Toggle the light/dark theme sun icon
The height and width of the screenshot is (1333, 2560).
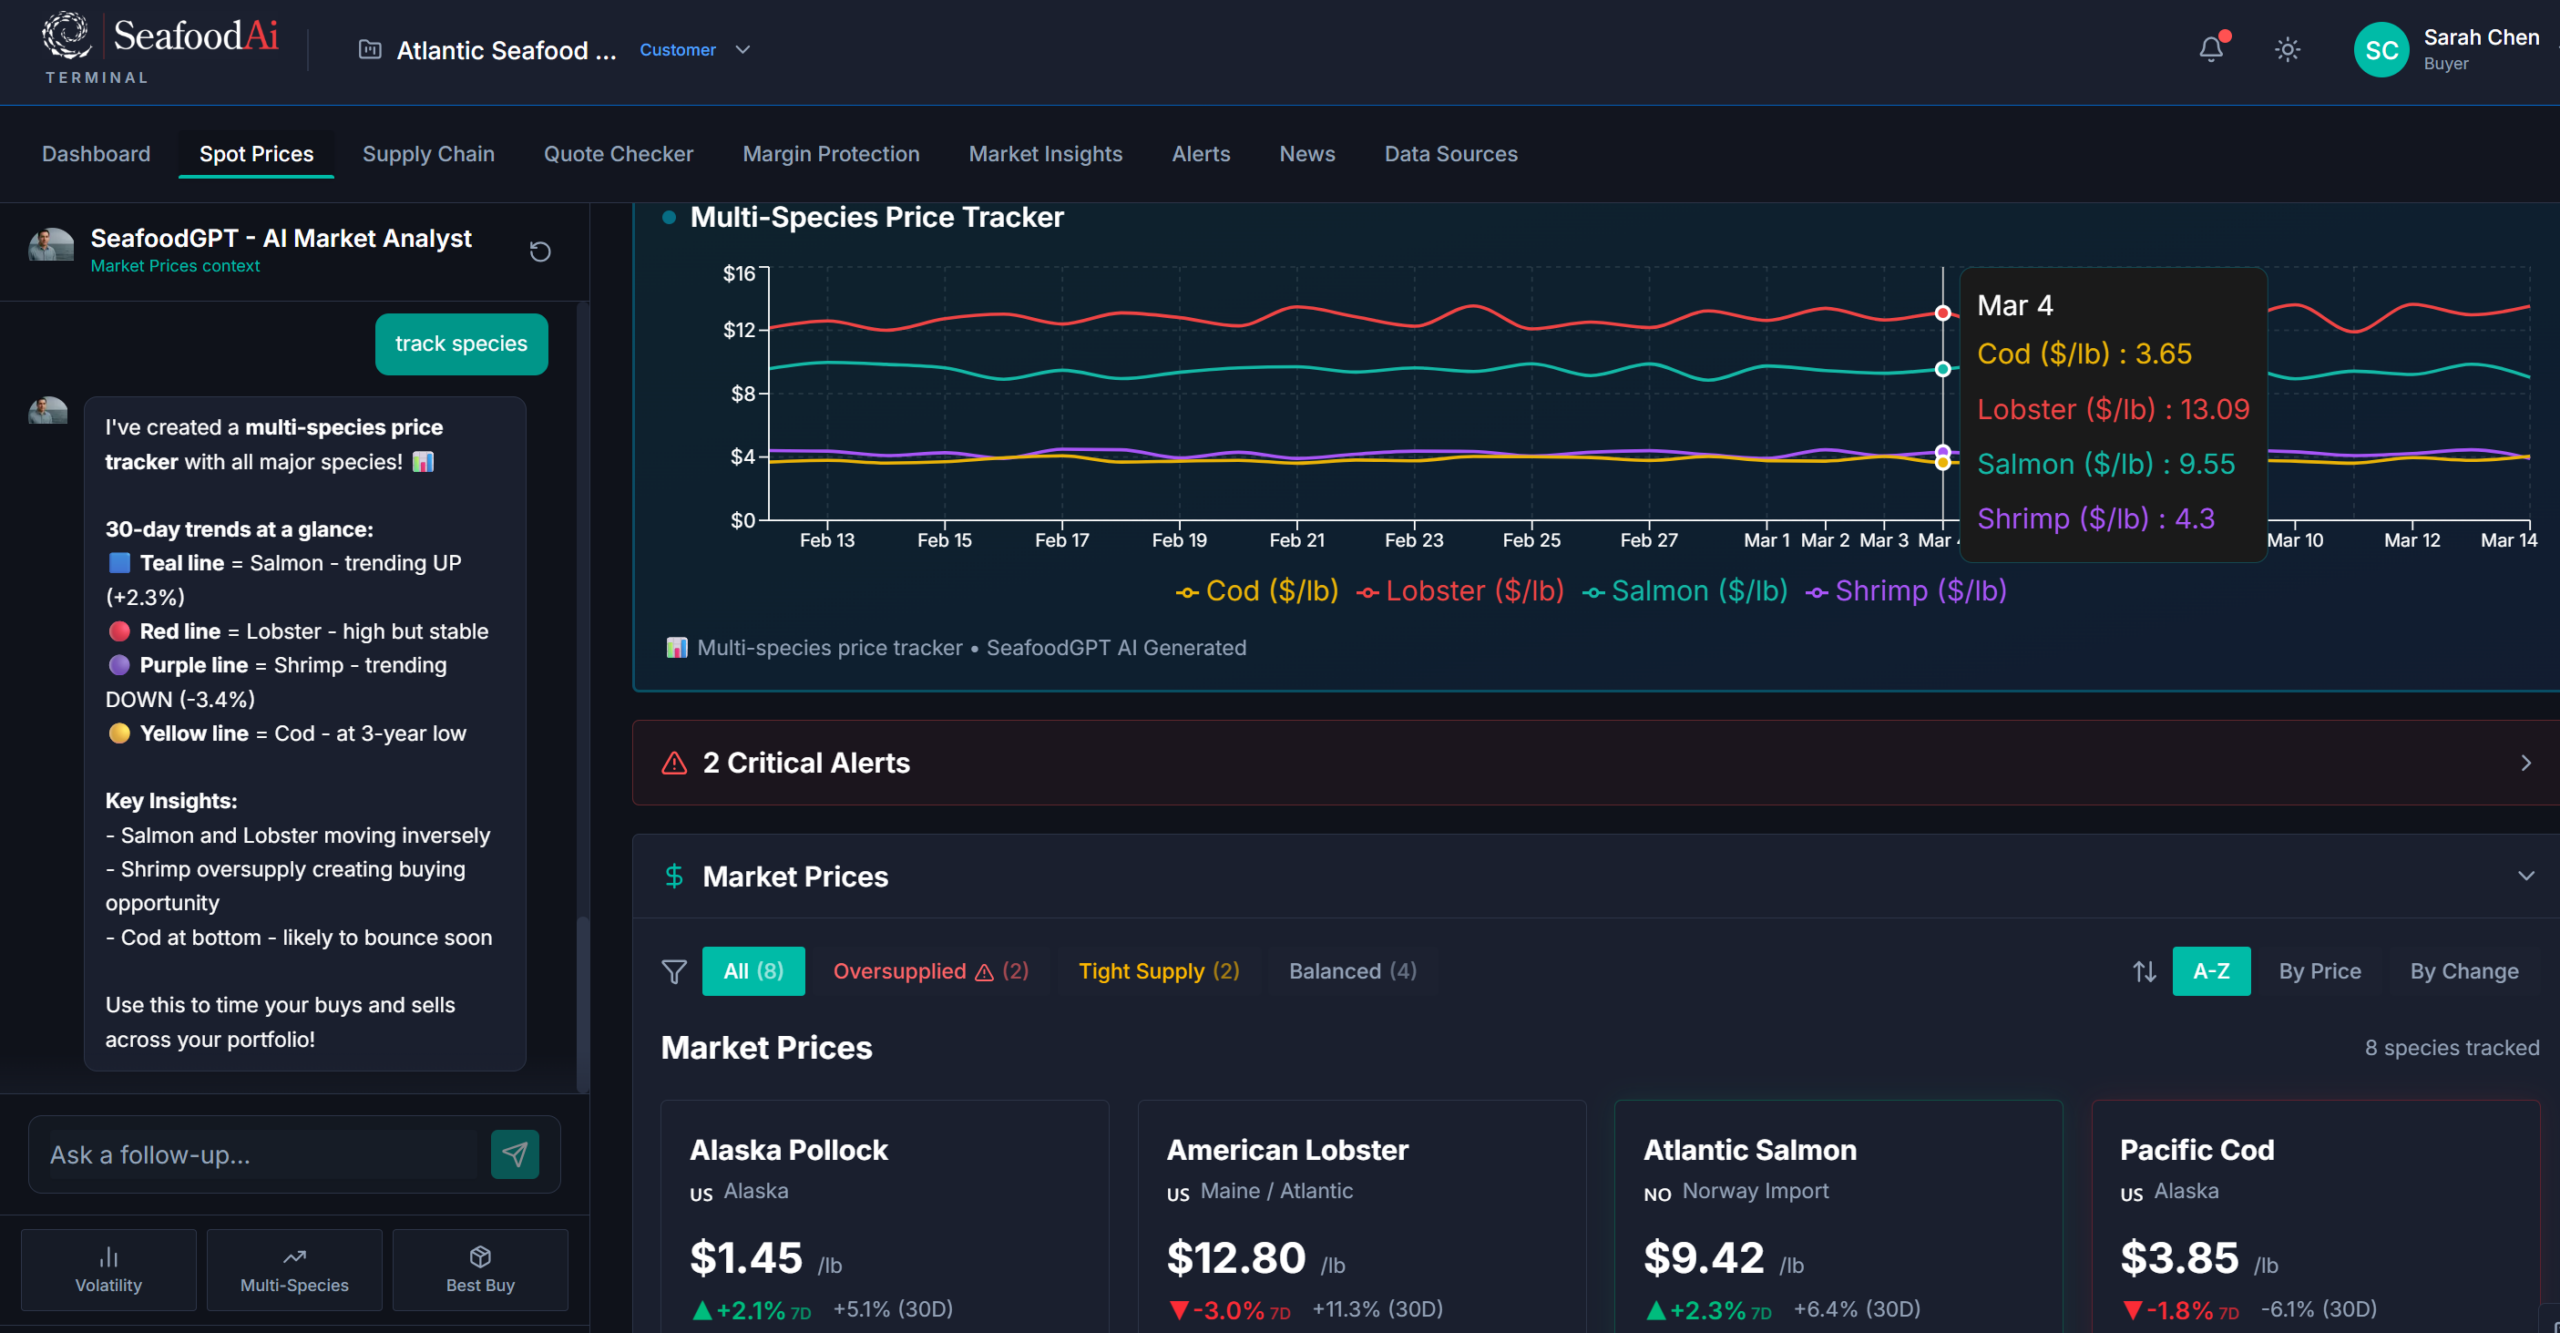coord(2287,49)
